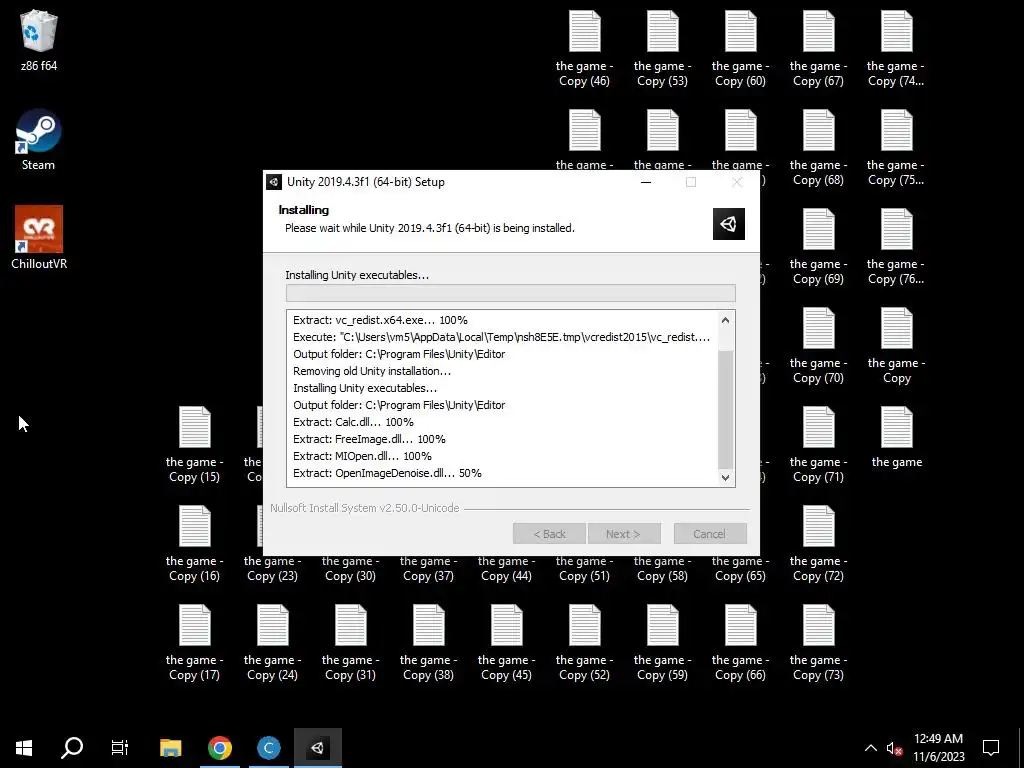Click the install log scroll up arrow
Screen dimensions: 1024x768
(x=725, y=320)
